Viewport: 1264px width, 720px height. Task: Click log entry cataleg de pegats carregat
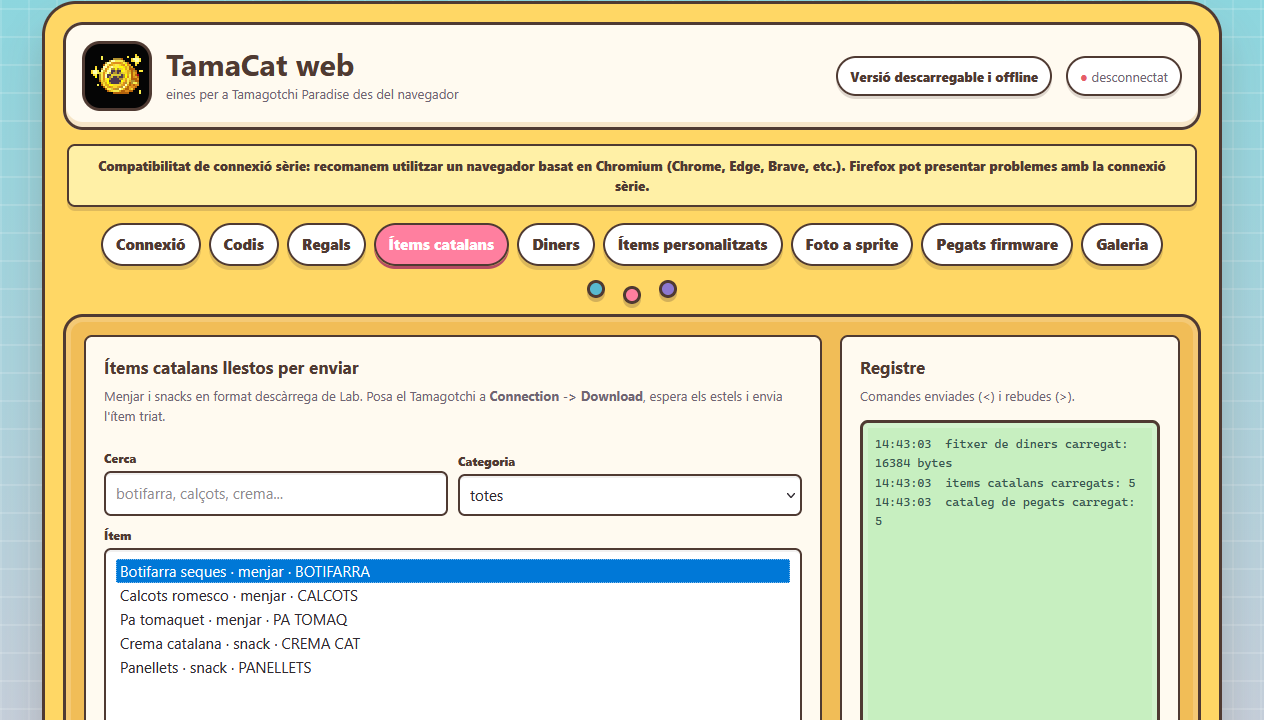click(x=1005, y=512)
